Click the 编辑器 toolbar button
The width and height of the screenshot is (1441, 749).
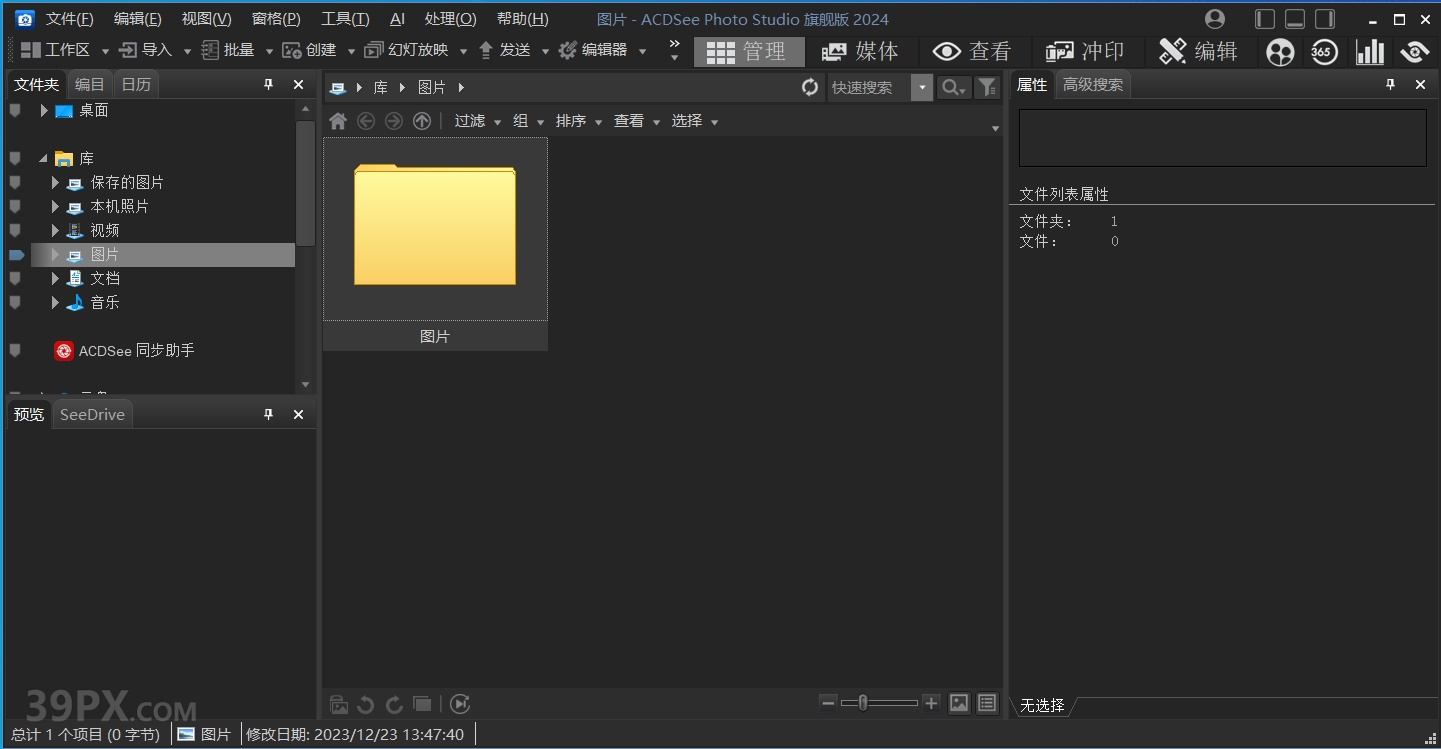point(593,50)
